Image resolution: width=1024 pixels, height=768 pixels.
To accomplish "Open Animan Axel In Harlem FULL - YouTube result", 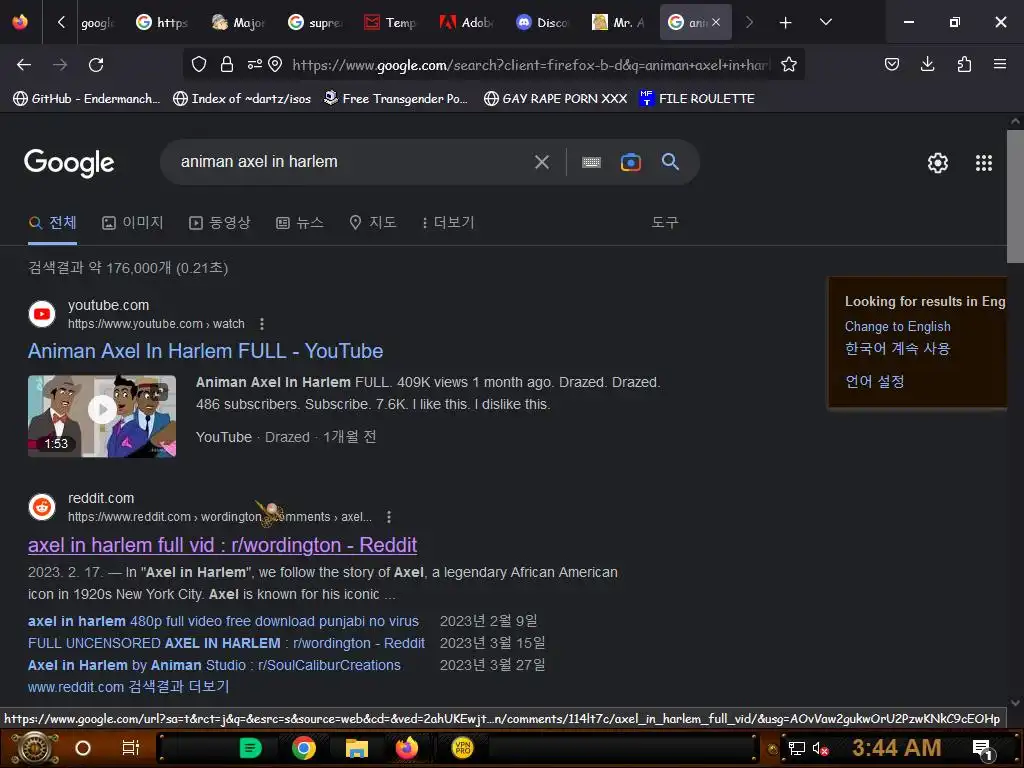I will 205,351.
